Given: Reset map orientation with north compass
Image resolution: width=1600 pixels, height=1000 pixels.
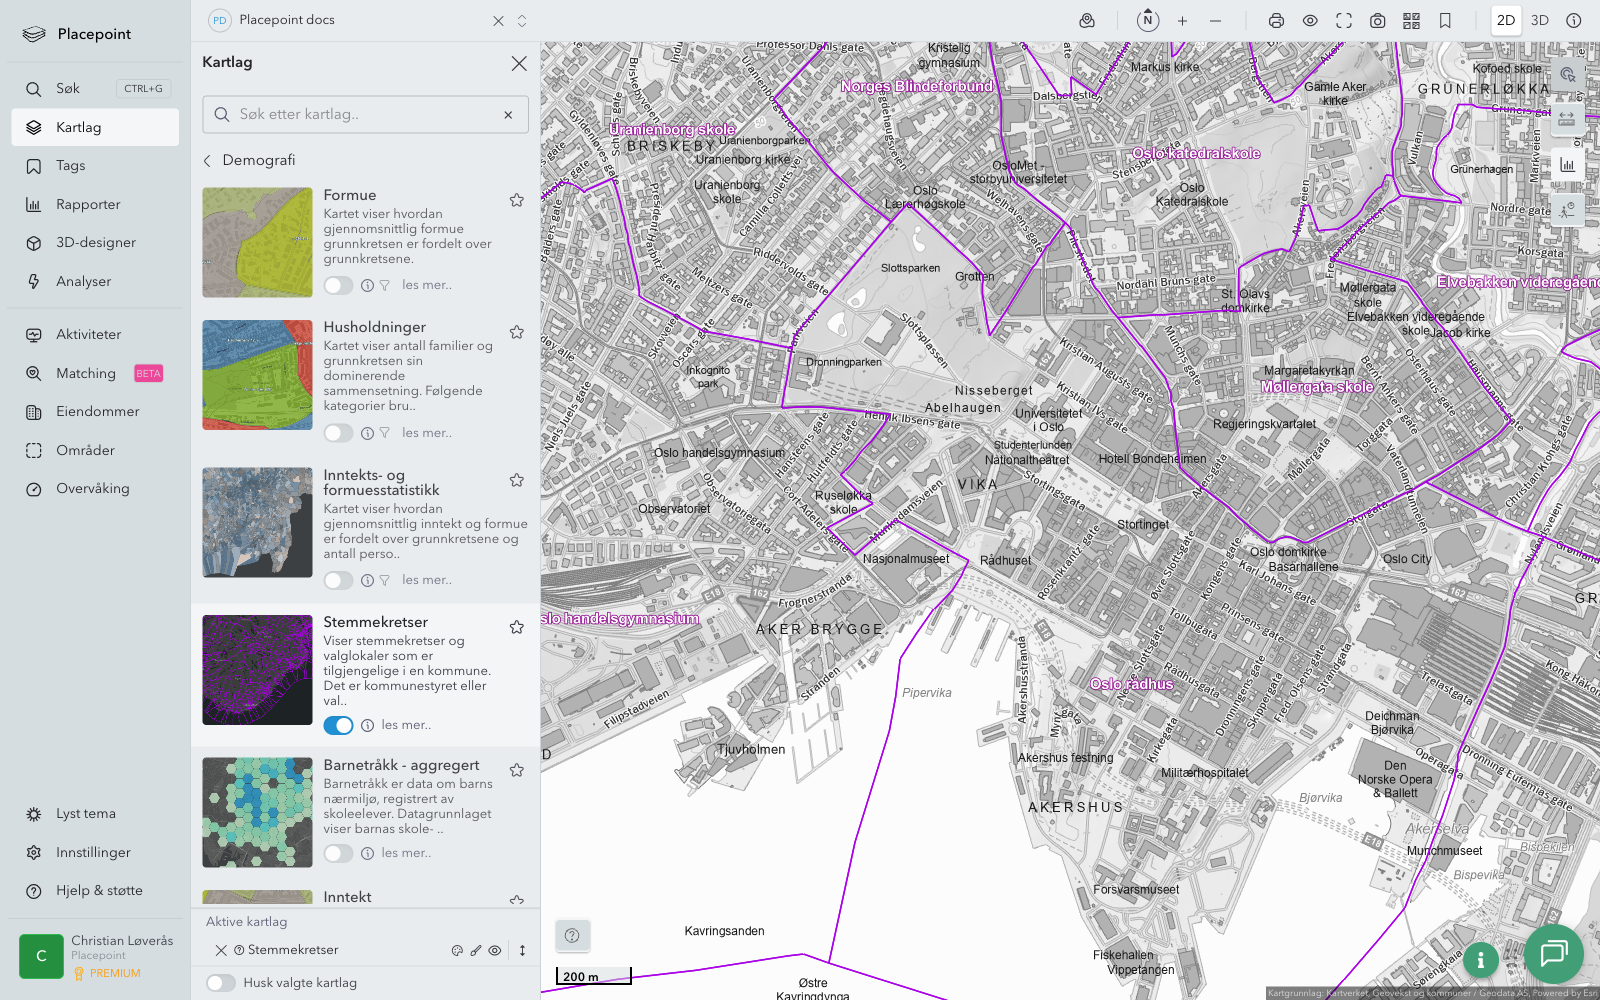Looking at the screenshot, I should (1148, 21).
